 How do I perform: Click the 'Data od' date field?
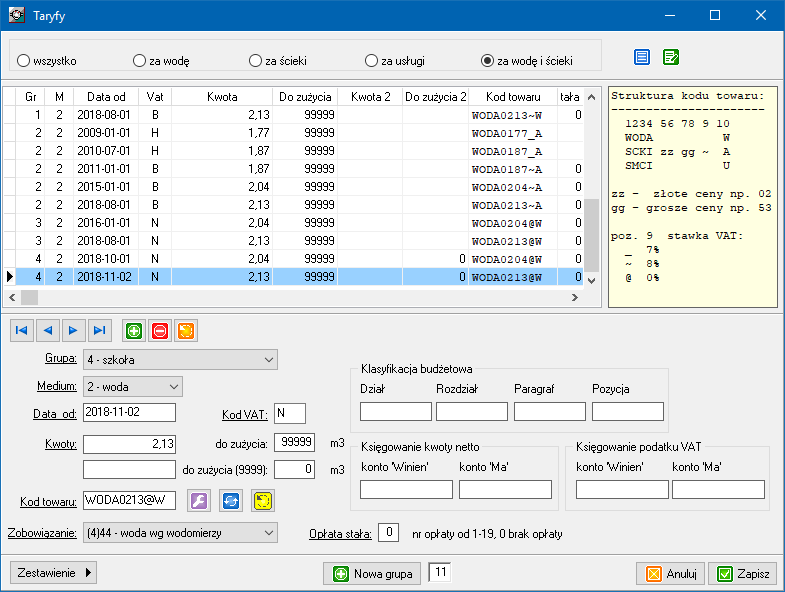[130, 413]
